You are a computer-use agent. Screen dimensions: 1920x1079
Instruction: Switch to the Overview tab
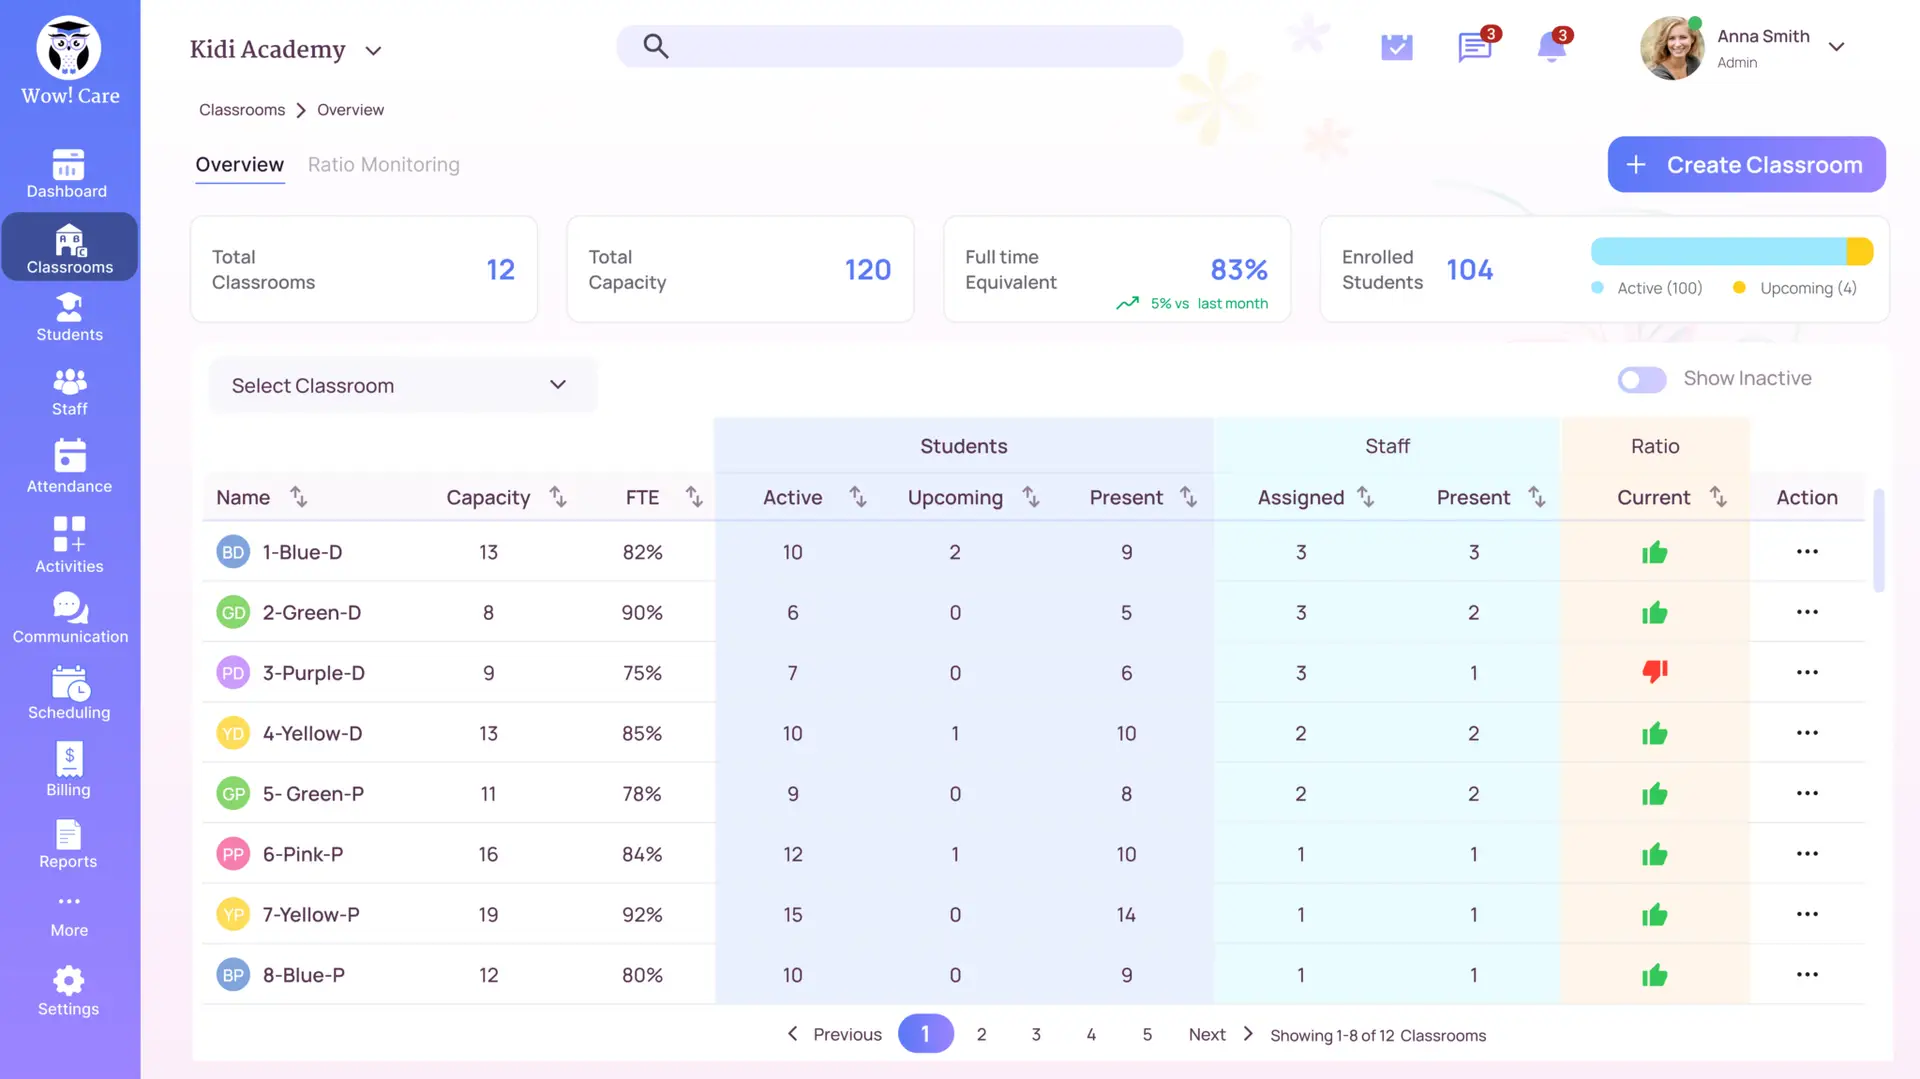pyautogui.click(x=239, y=165)
